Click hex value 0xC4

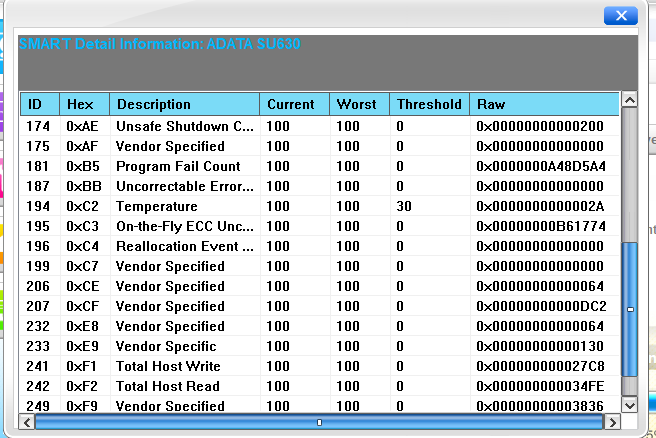click(82, 246)
